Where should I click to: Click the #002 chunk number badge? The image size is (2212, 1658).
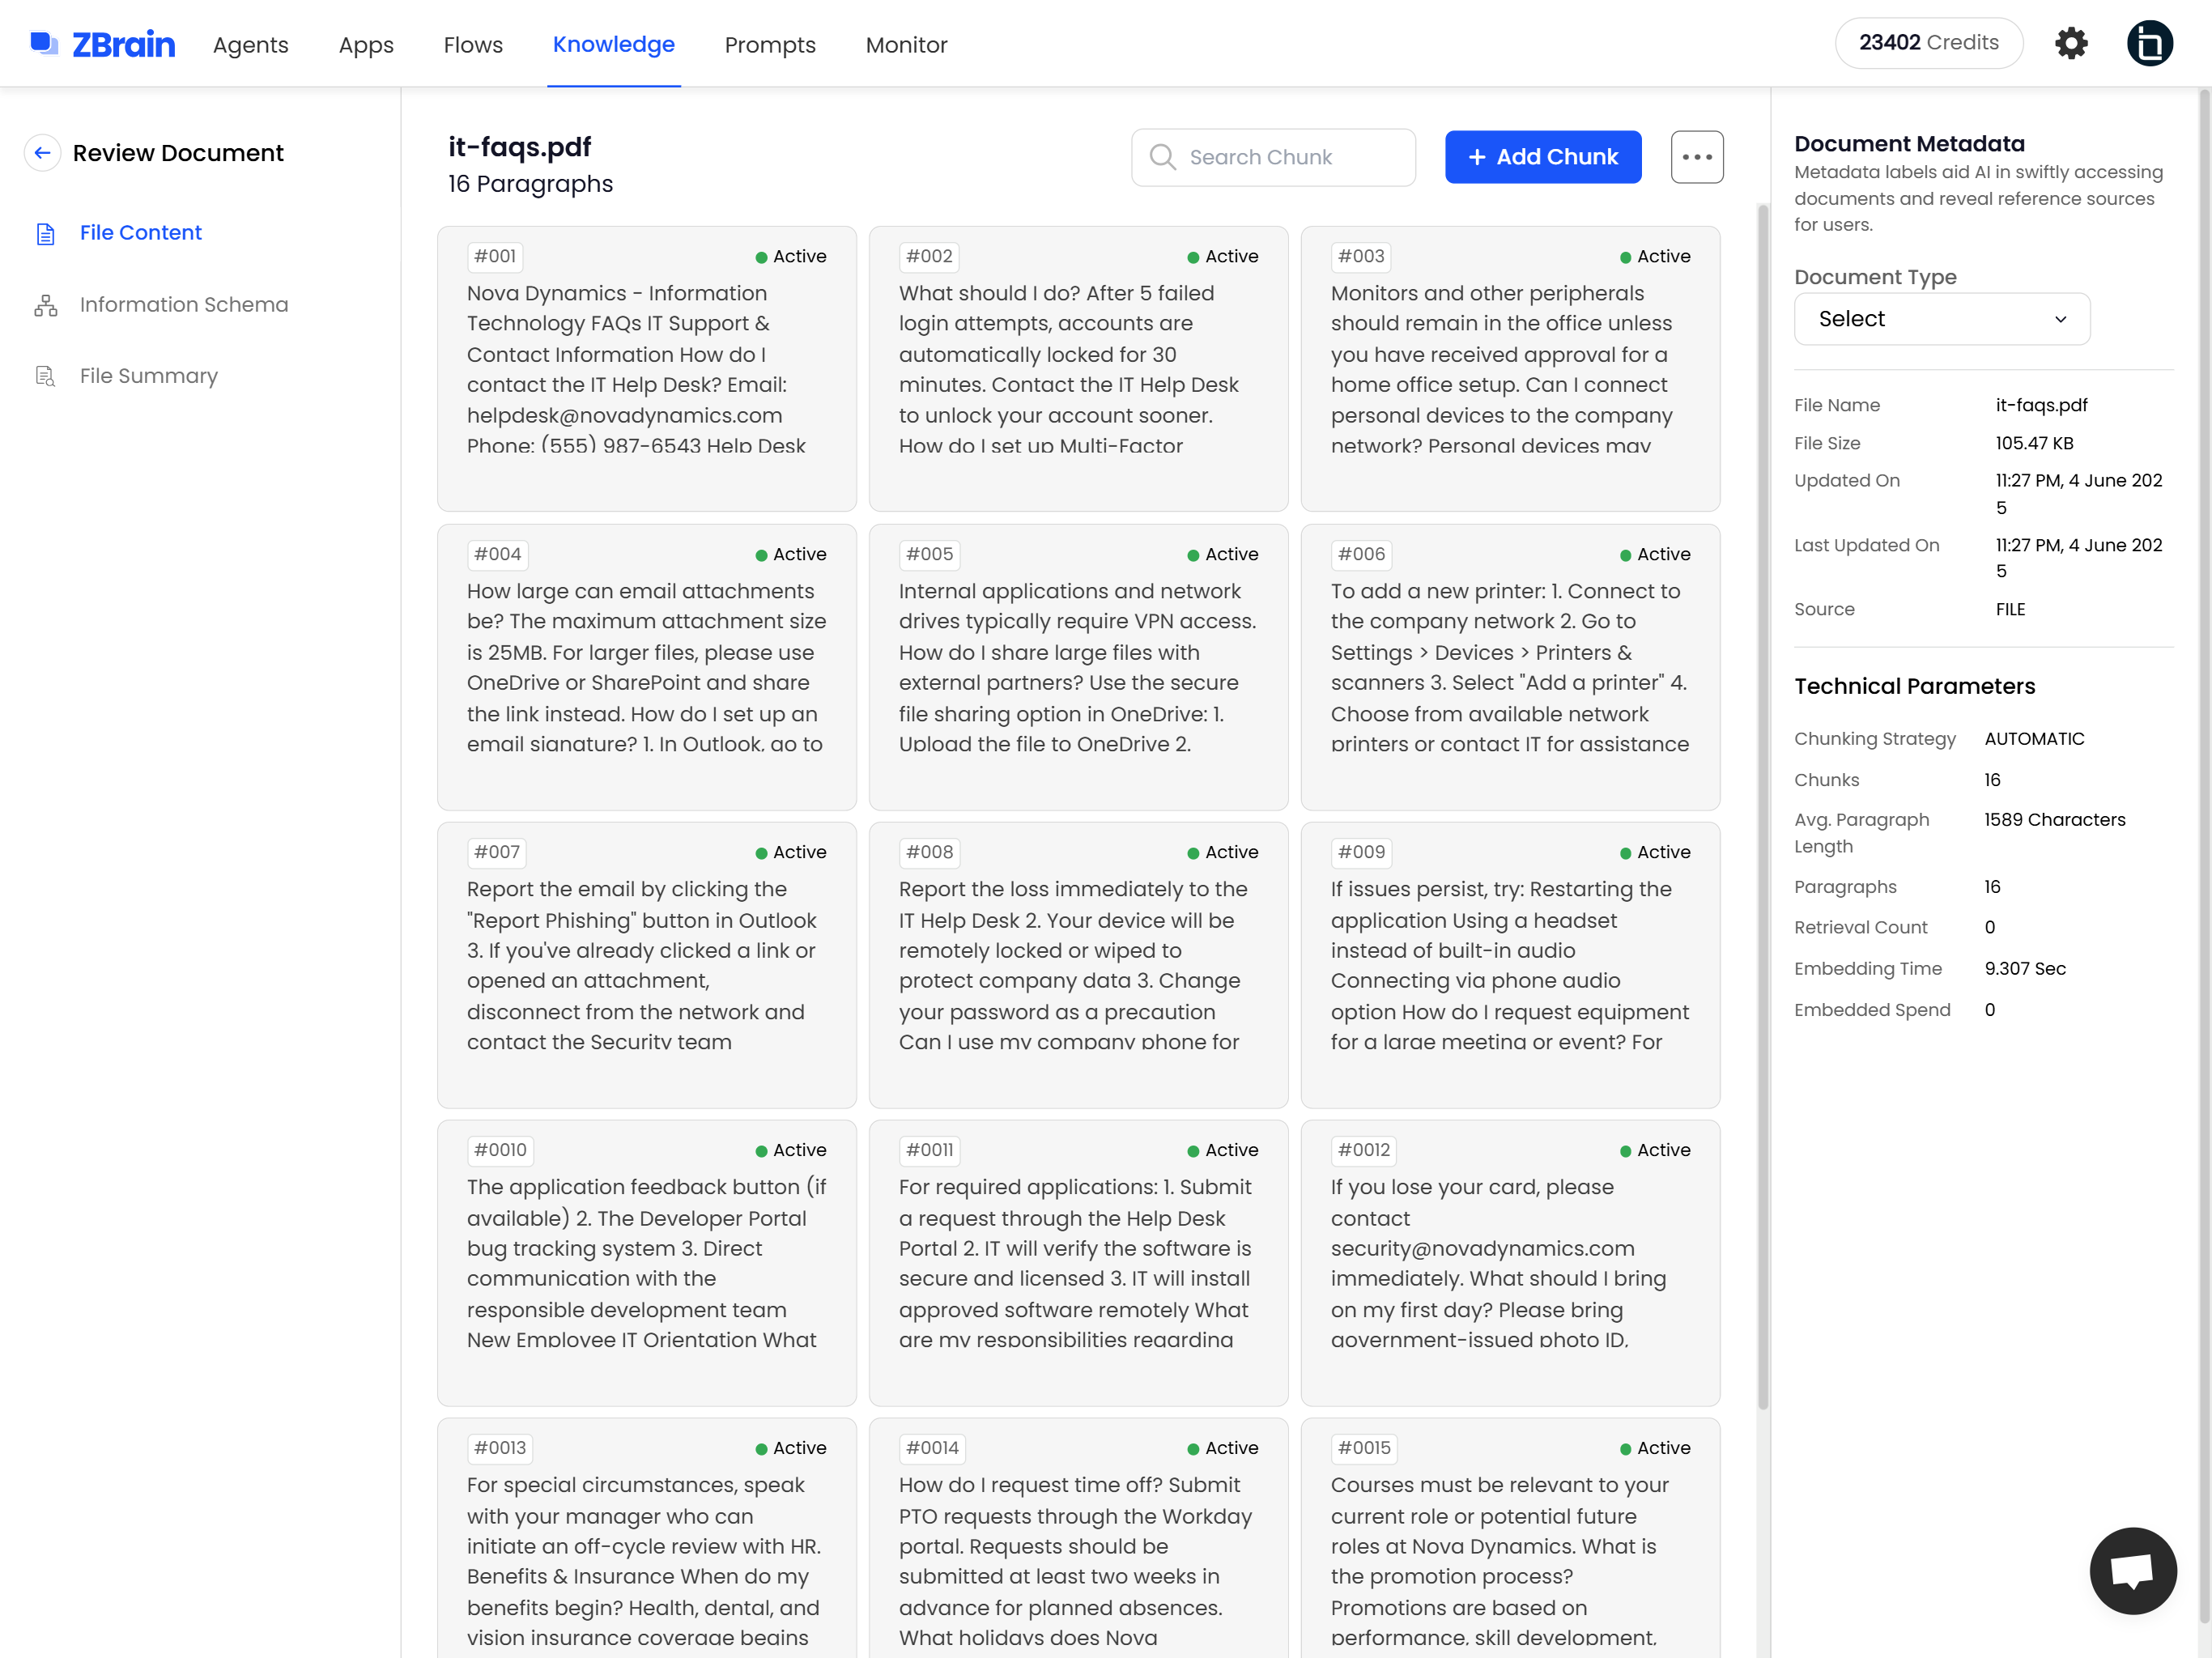coord(929,257)
